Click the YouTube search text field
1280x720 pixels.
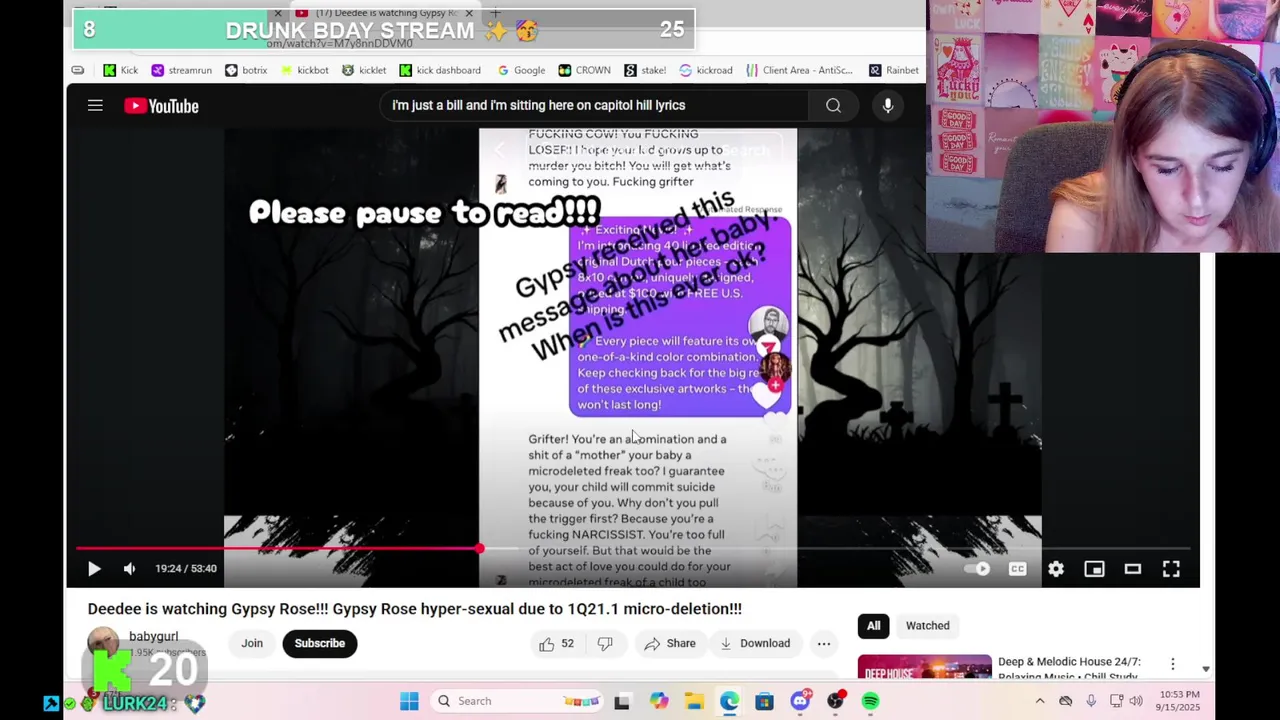click(594, 105)
